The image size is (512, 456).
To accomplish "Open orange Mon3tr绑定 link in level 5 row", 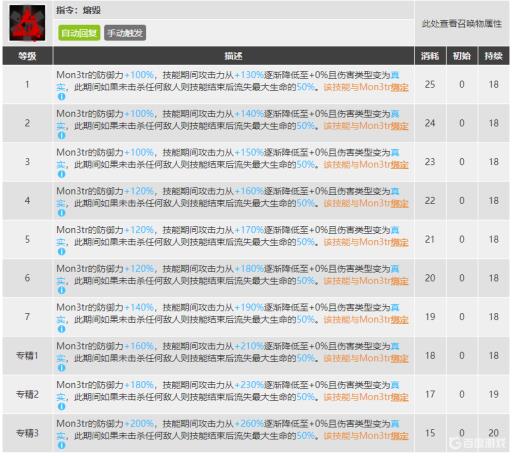I will click(384, 242).
